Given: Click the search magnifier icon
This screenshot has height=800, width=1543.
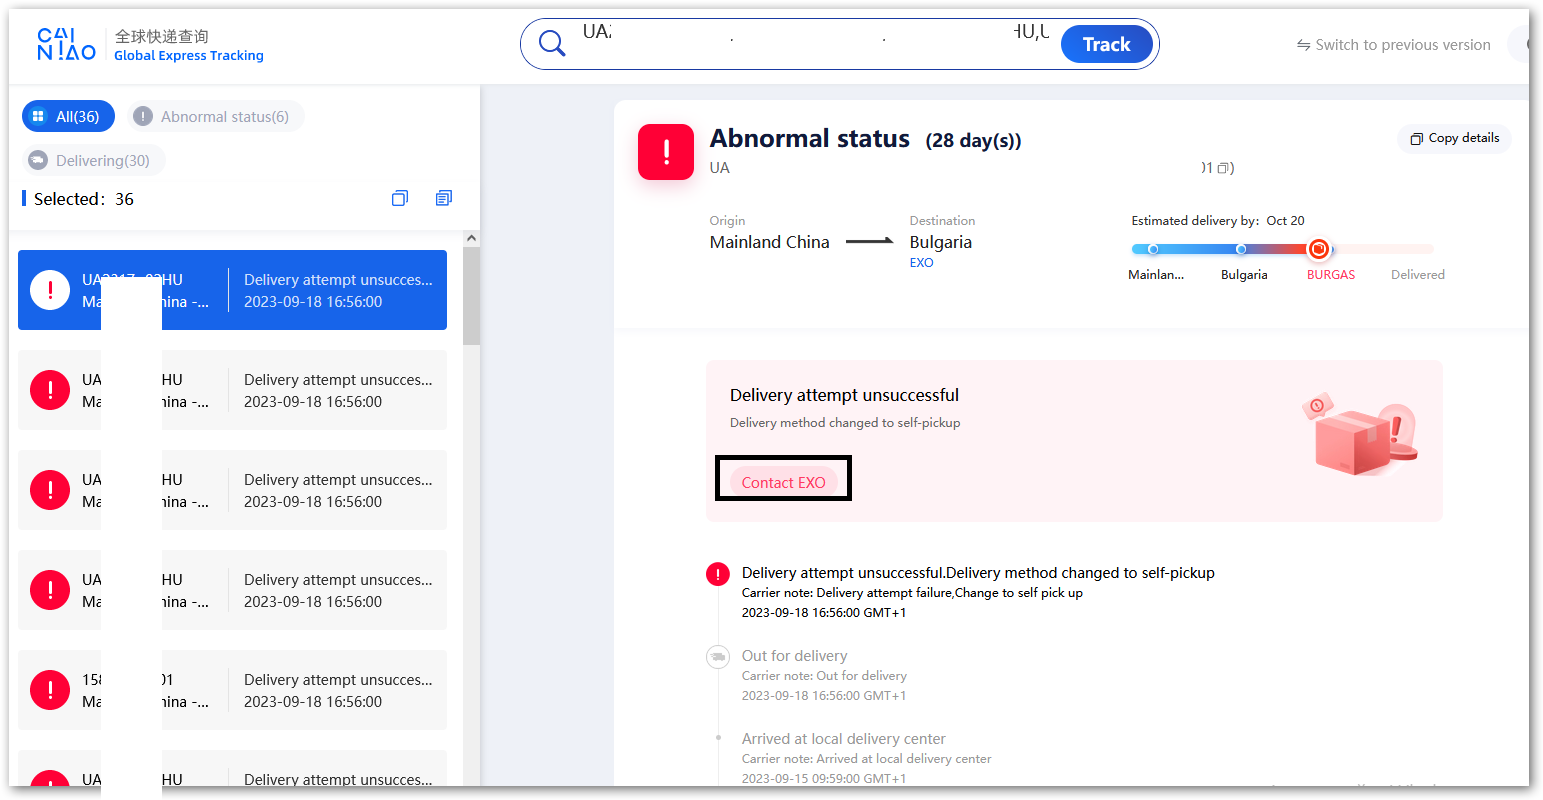Looking at the screenshot, I should [551, 44].
